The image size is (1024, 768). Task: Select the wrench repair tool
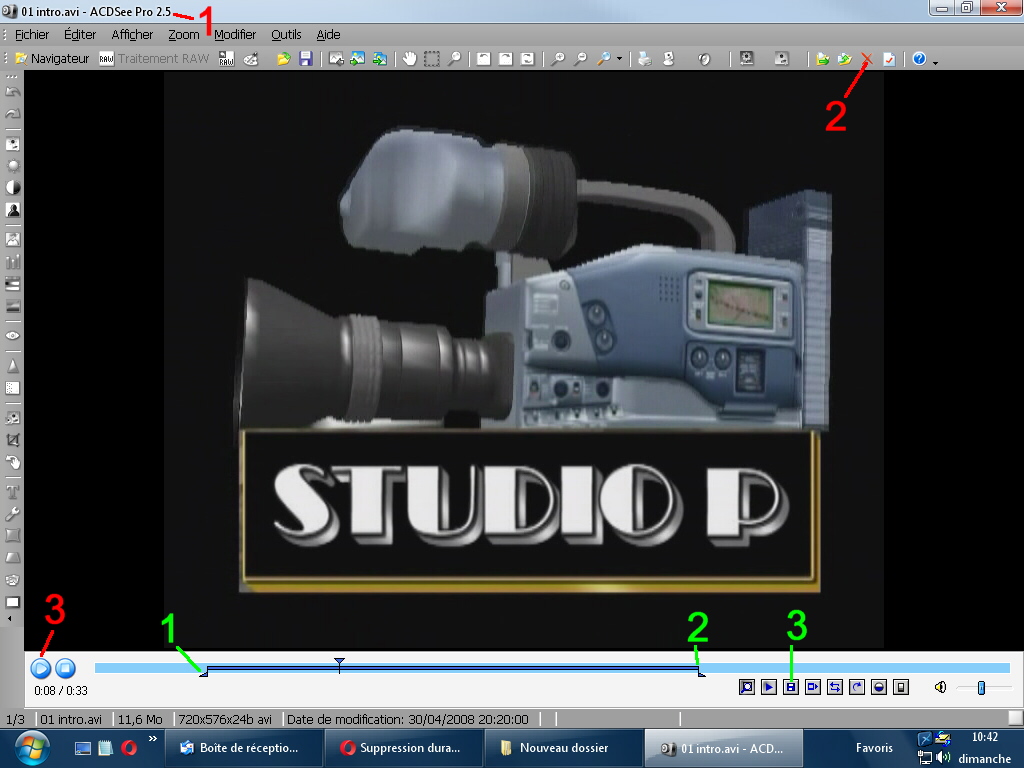click(12, 514)
